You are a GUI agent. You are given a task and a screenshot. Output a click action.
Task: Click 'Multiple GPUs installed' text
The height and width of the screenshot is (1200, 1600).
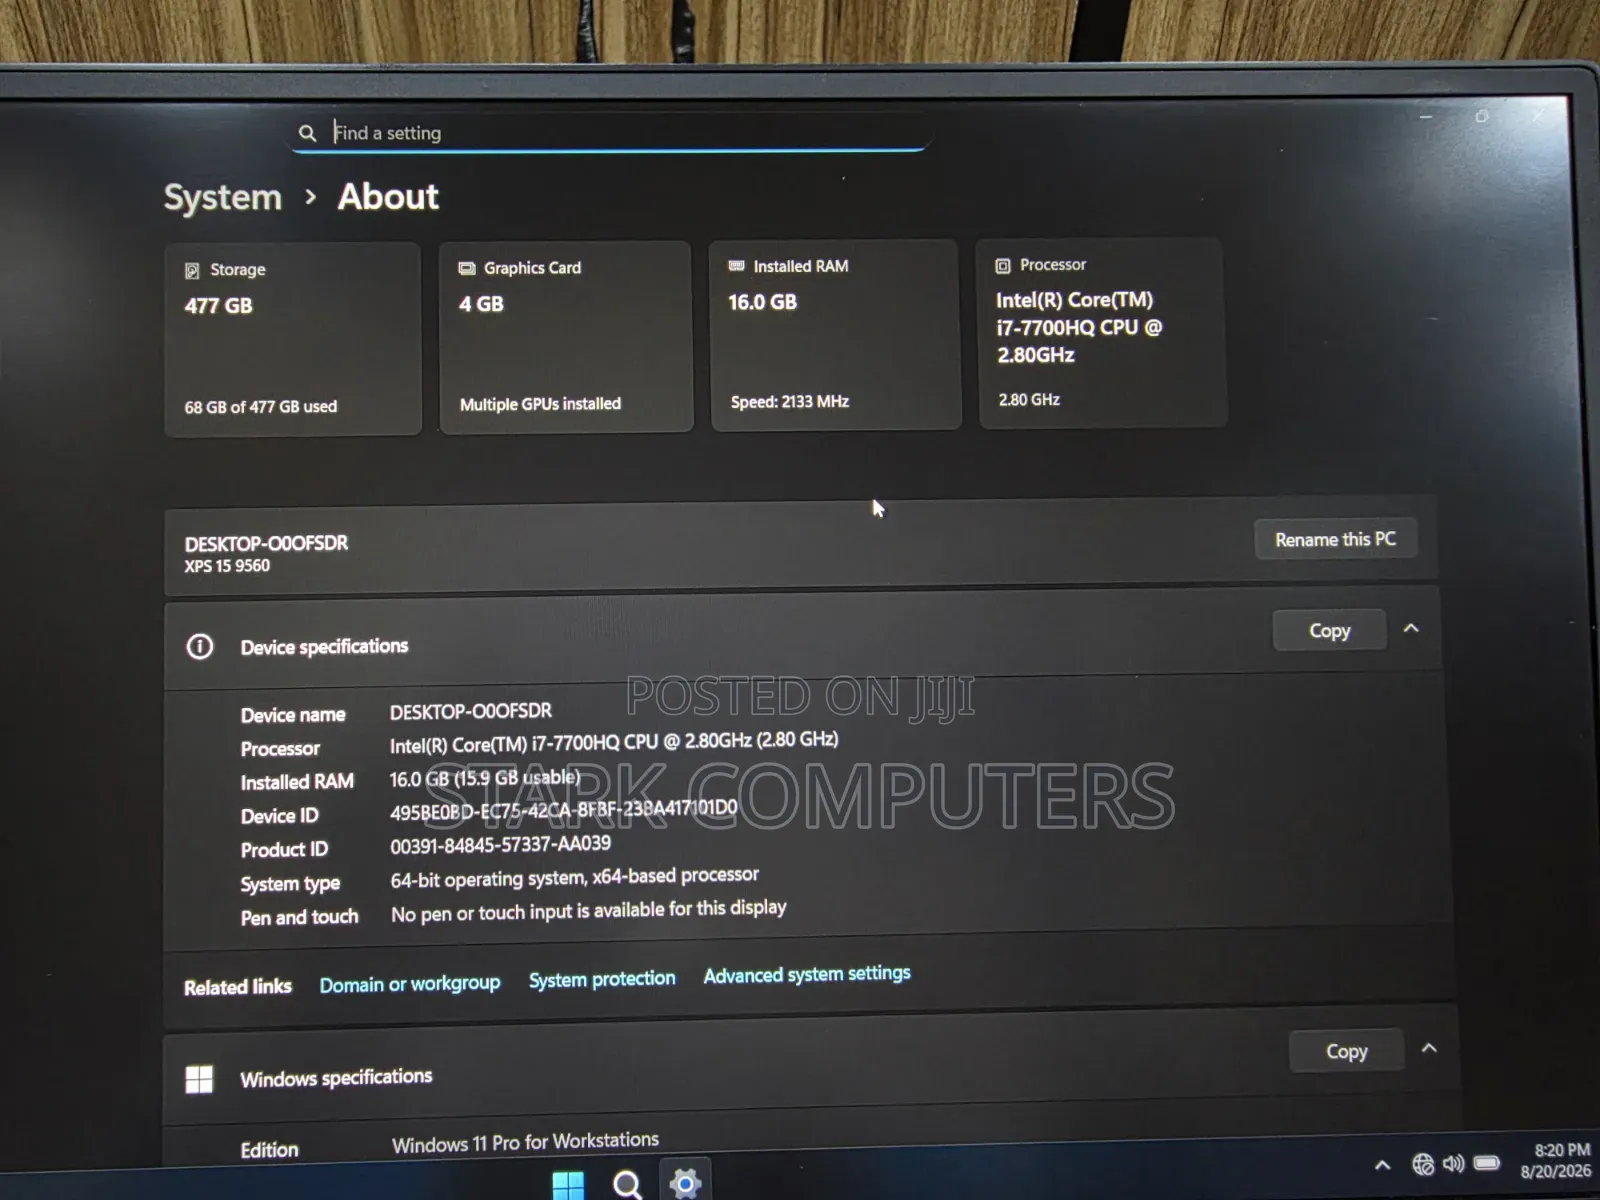[540, 404]
